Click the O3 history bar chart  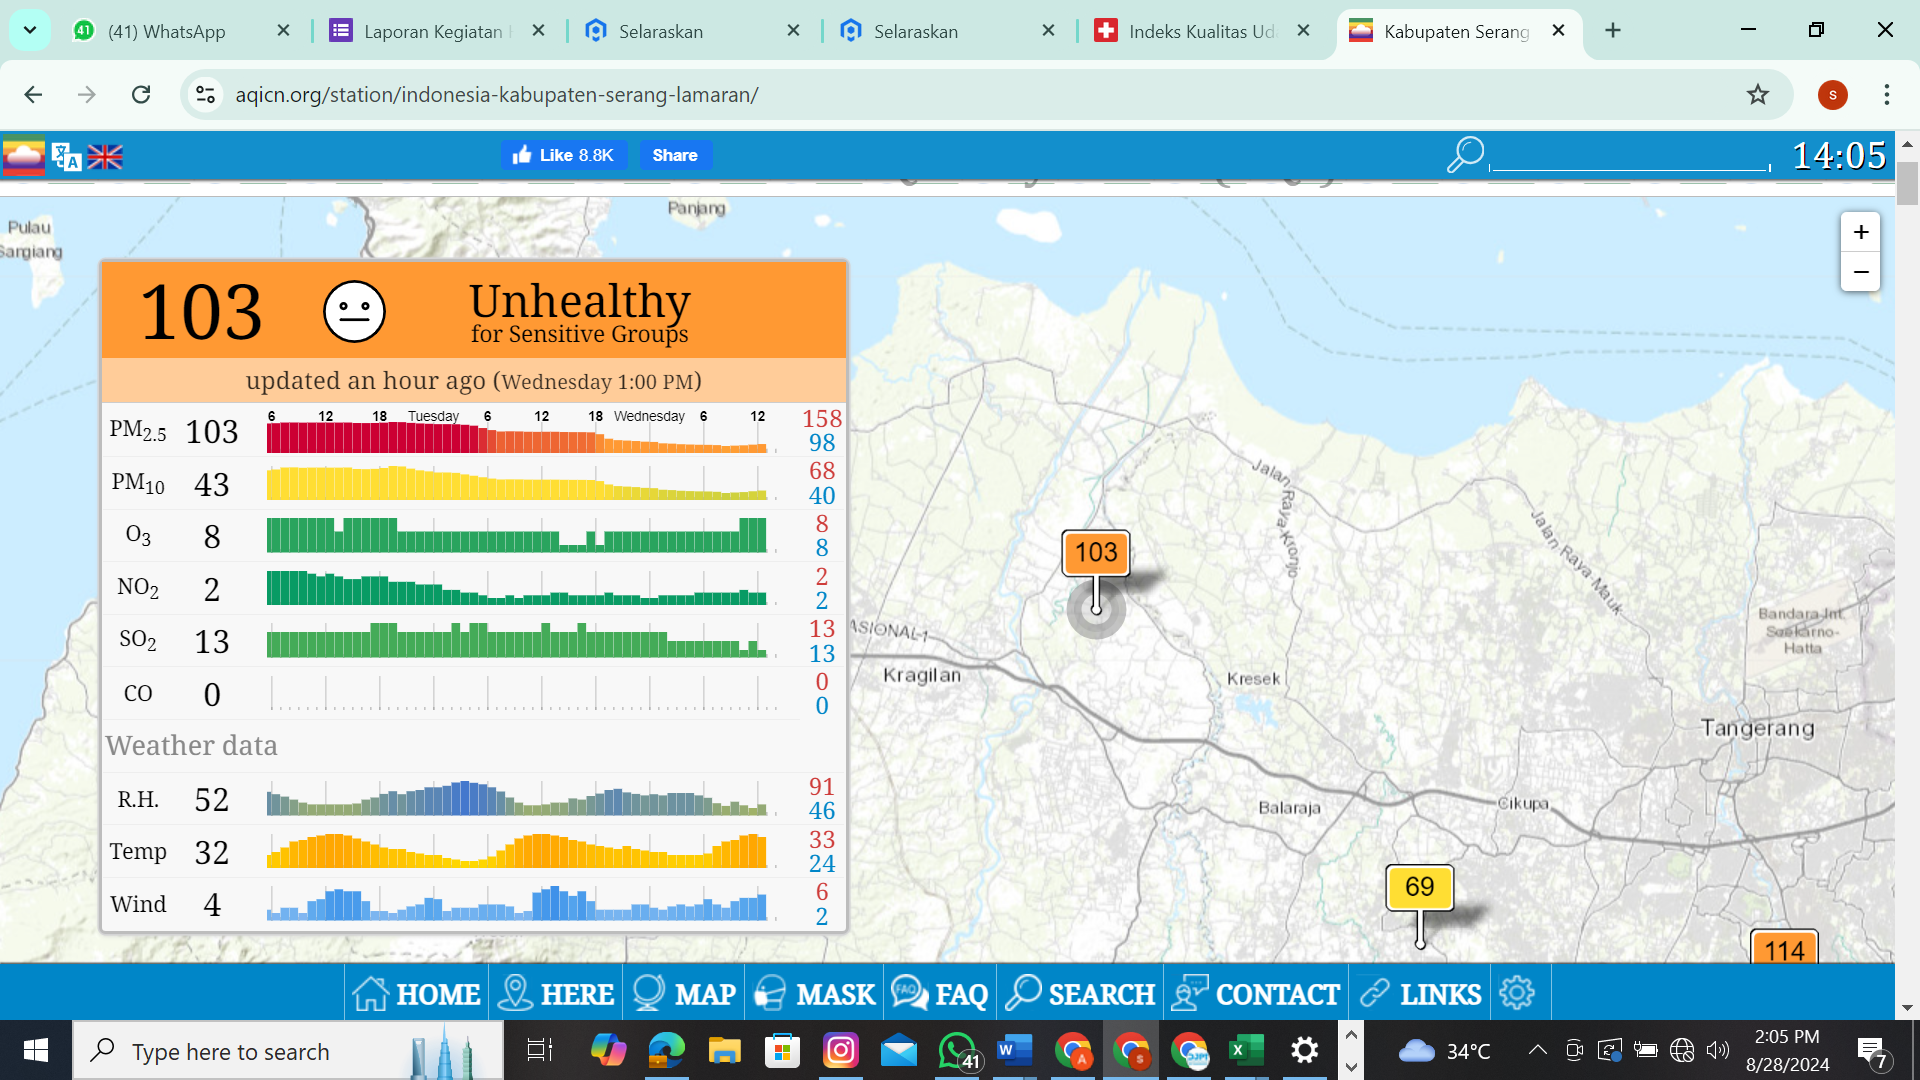tap(517, 536)
